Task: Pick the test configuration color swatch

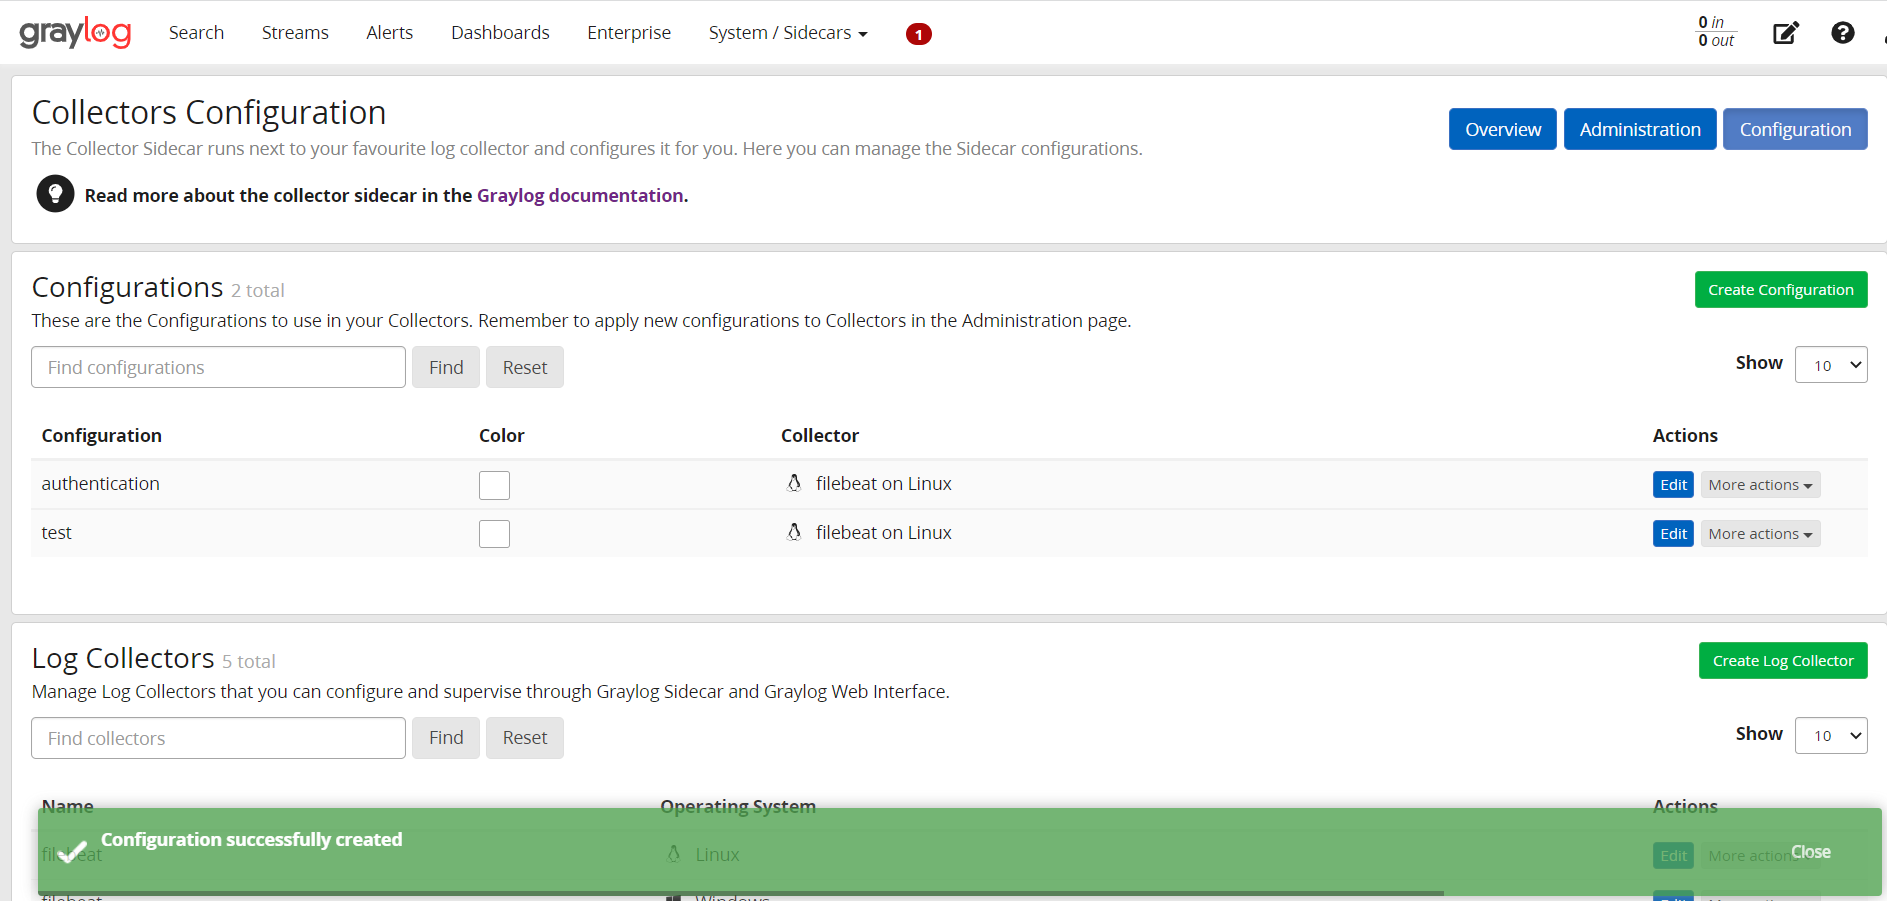Action: point(494,534)
